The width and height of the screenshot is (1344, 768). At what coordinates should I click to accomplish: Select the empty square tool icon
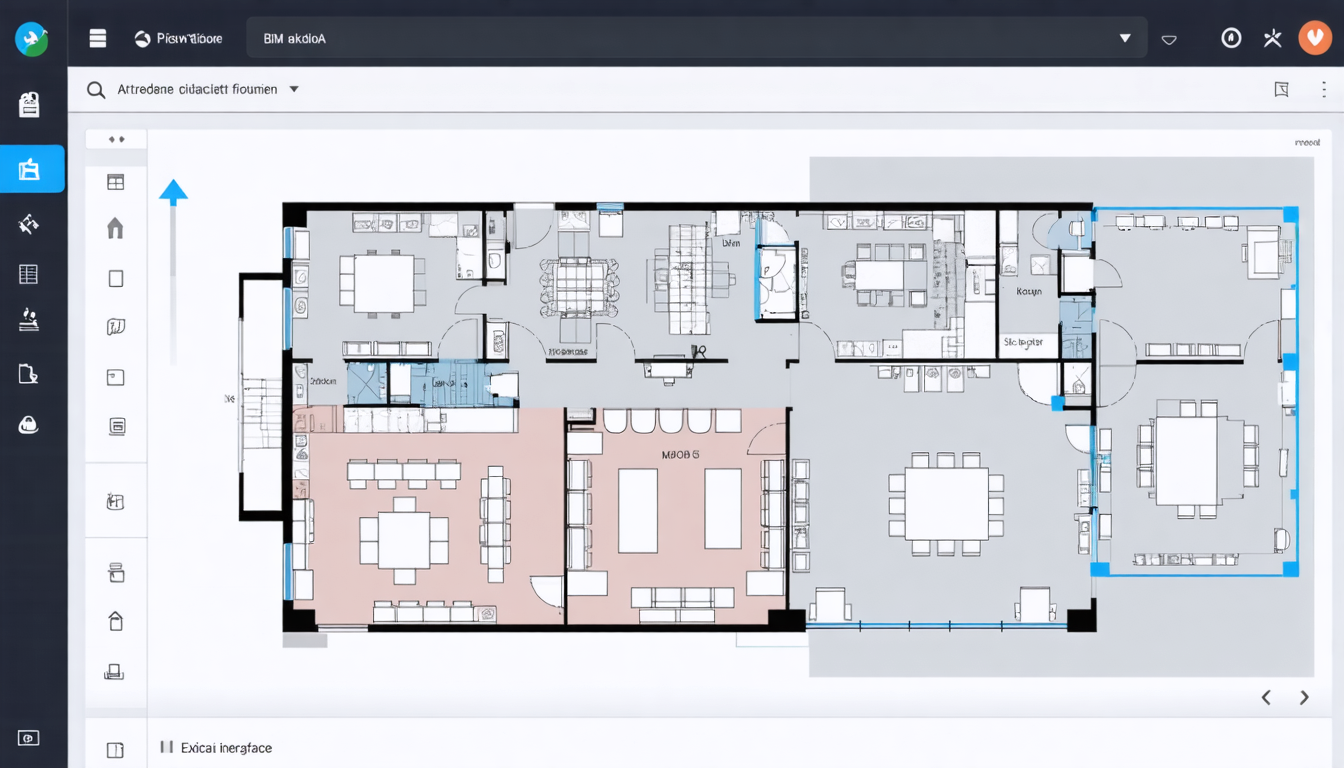[x=116, y=279]
